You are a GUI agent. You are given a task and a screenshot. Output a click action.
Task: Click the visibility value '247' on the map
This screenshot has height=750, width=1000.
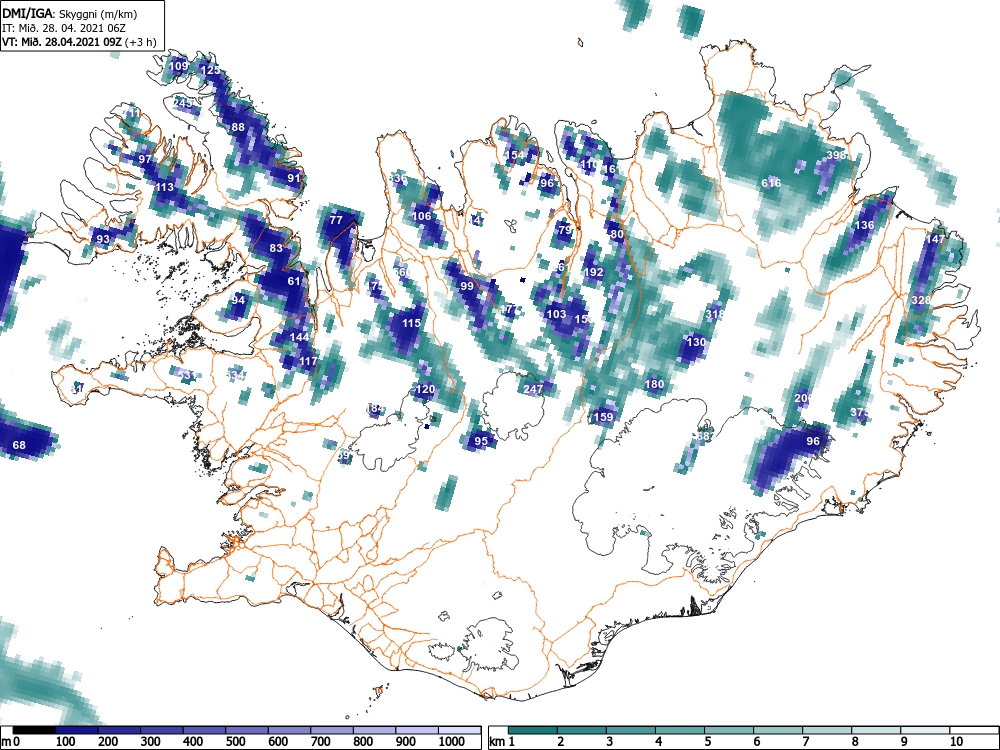pyautogui.click(x=533, y=389)
